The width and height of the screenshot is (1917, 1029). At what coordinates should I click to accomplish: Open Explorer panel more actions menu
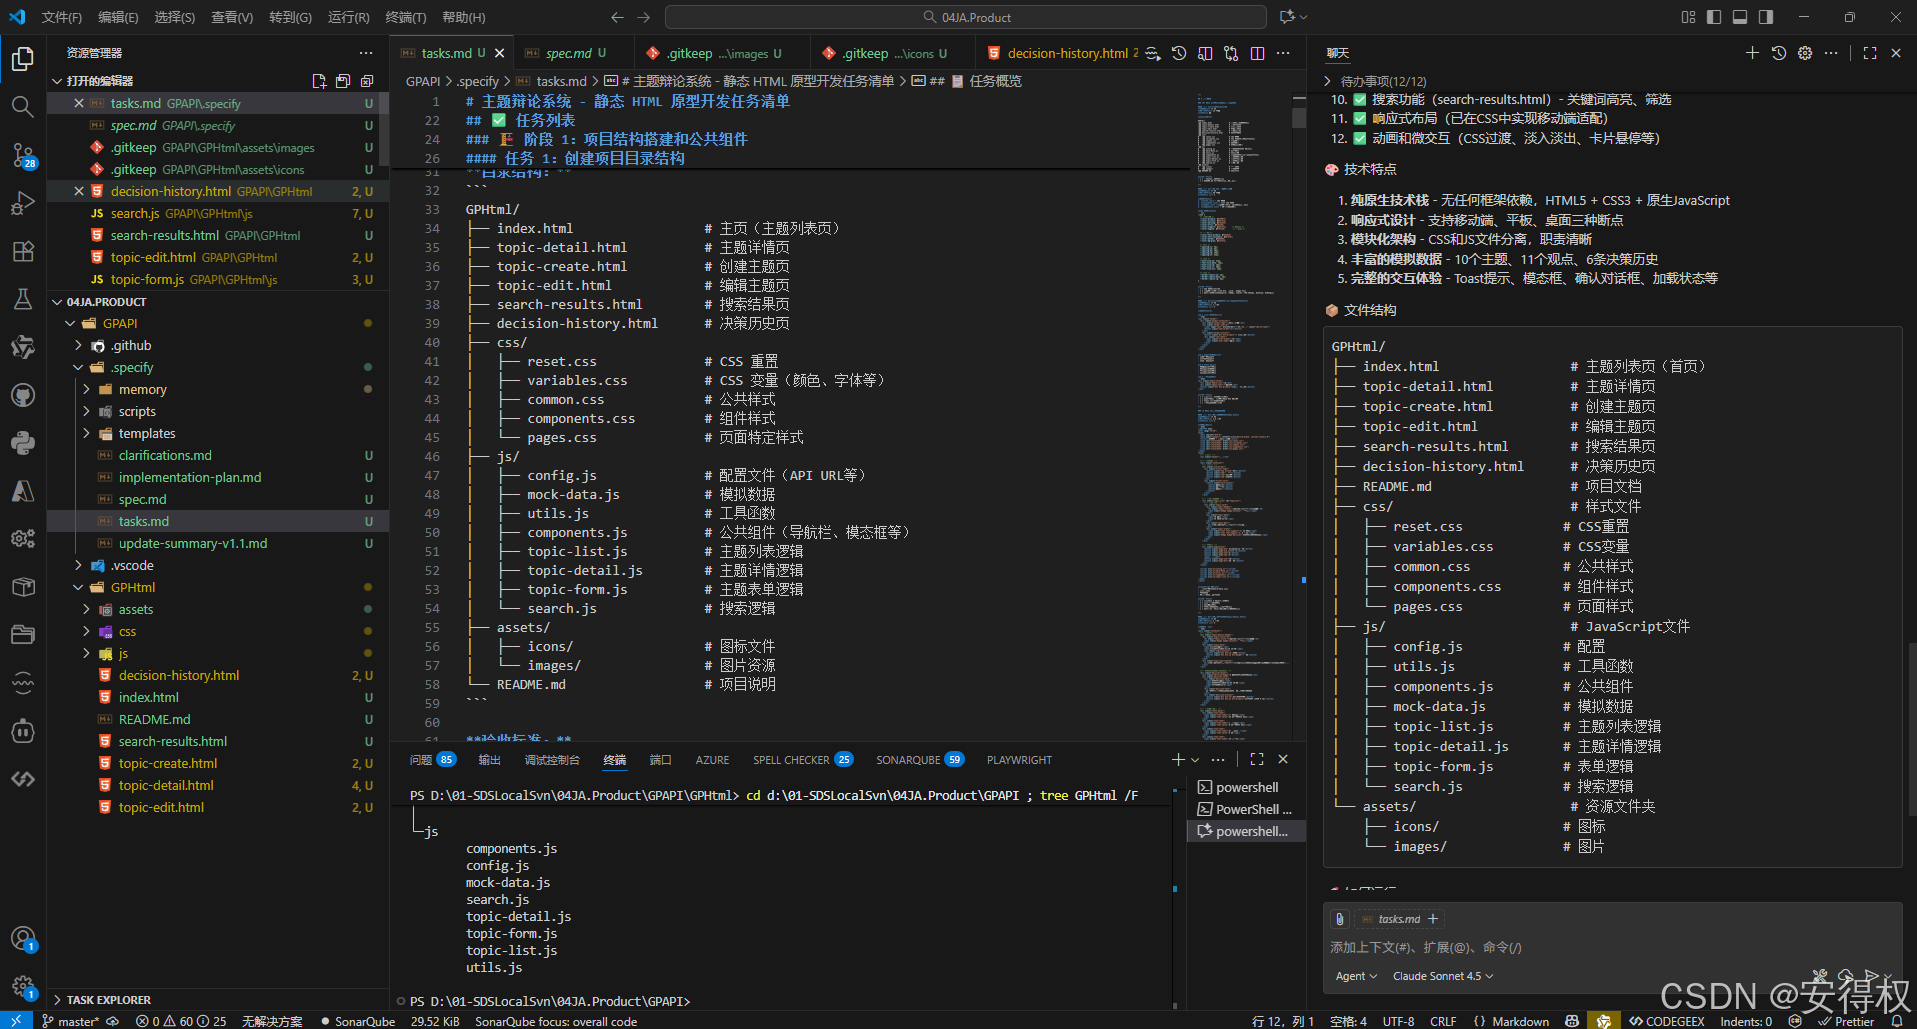pyautogui.click(x=366, y=53)
